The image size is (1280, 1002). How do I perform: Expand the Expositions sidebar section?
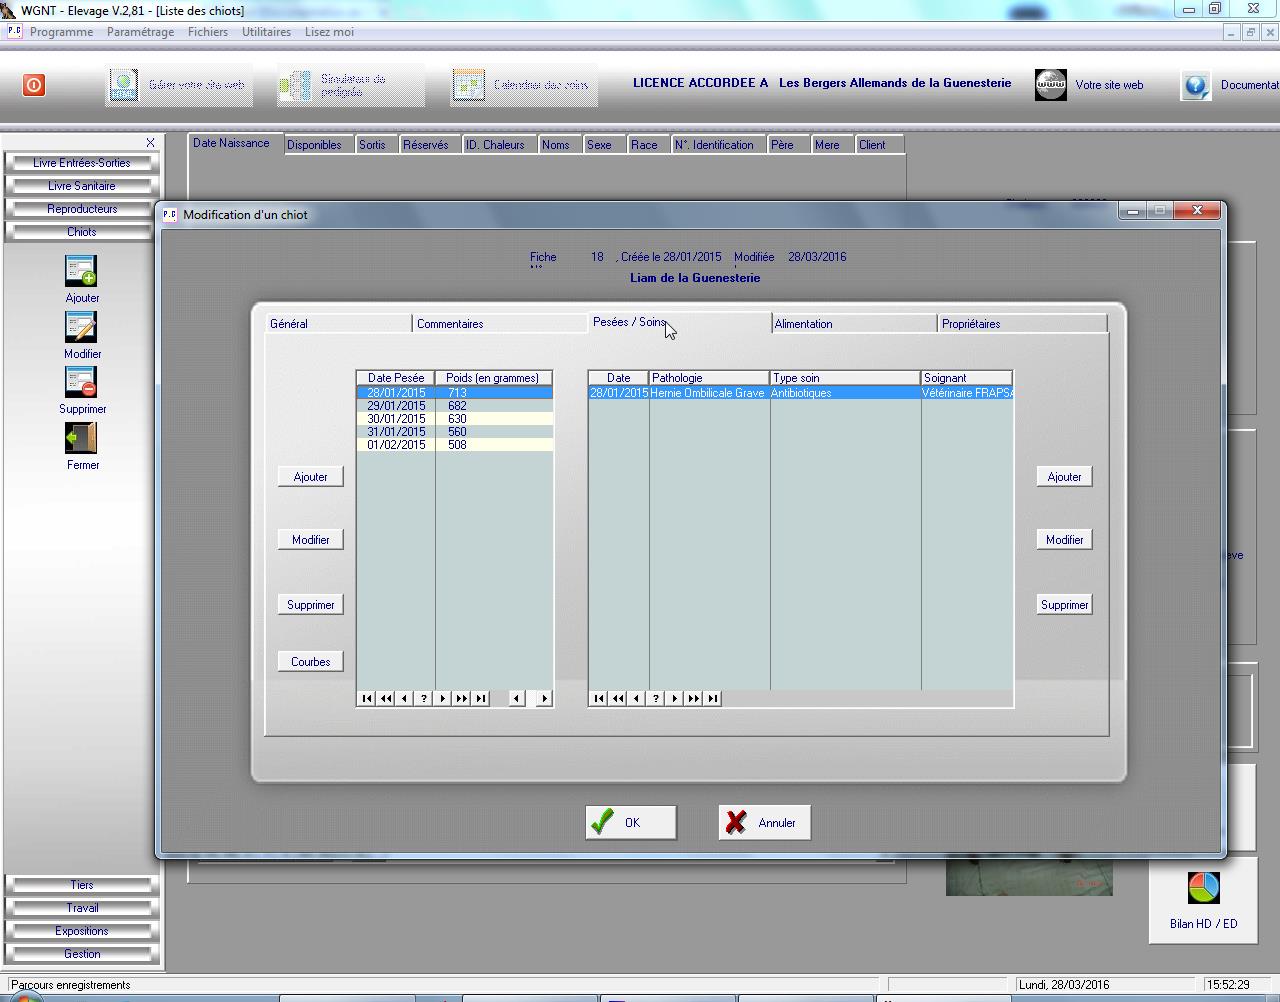tap(82, 931)
